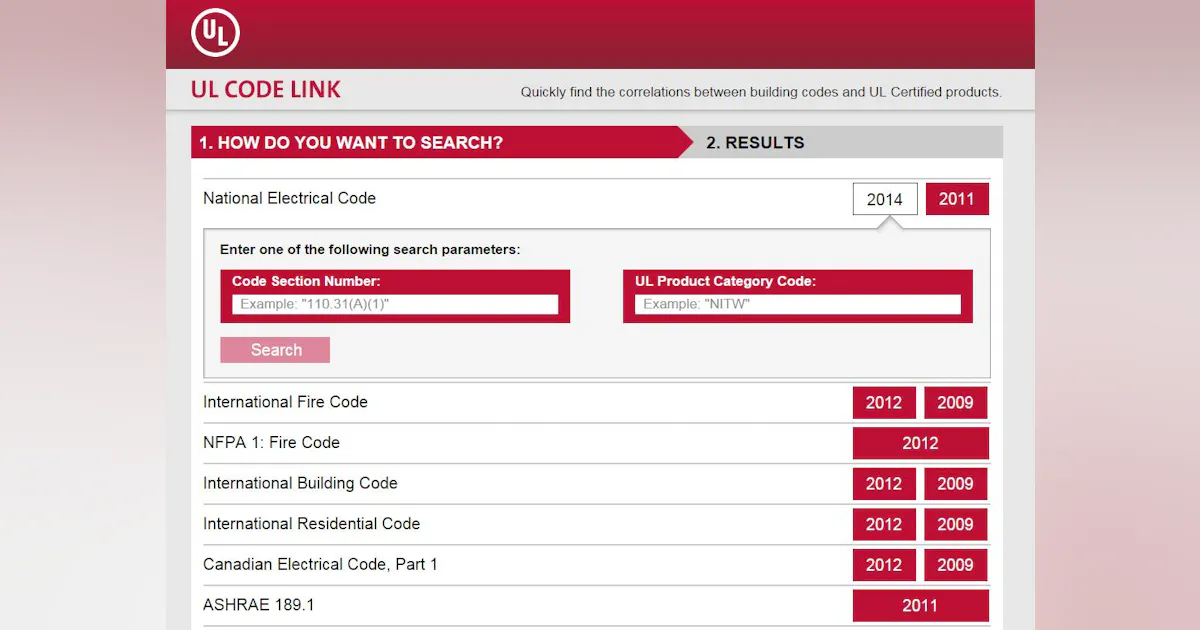Select National Electrical Code 2011 edition
1200x630 pixels.
pos(957,199)
